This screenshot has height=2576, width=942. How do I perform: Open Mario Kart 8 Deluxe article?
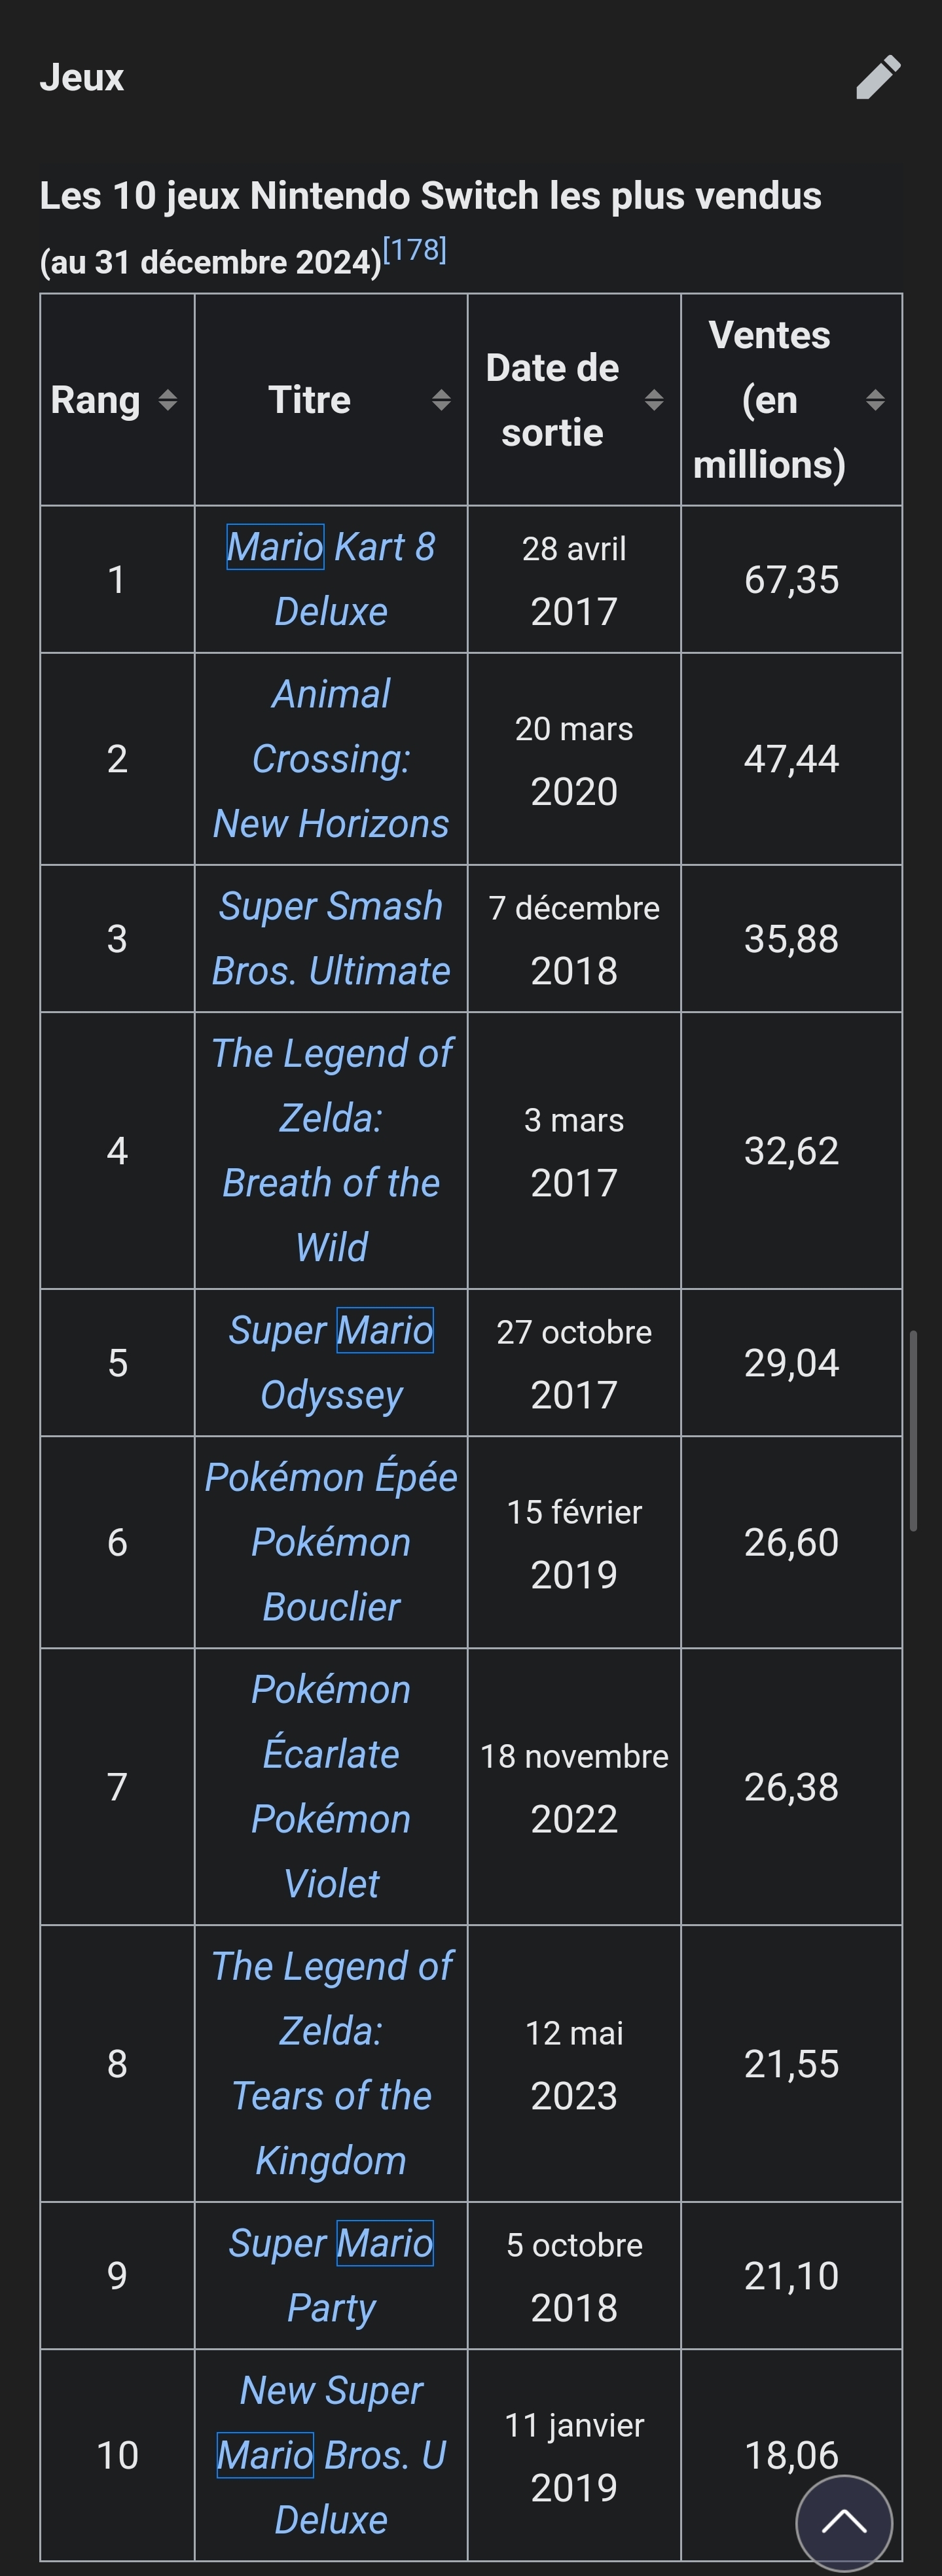pyautogui.click(x=331, y=579)
